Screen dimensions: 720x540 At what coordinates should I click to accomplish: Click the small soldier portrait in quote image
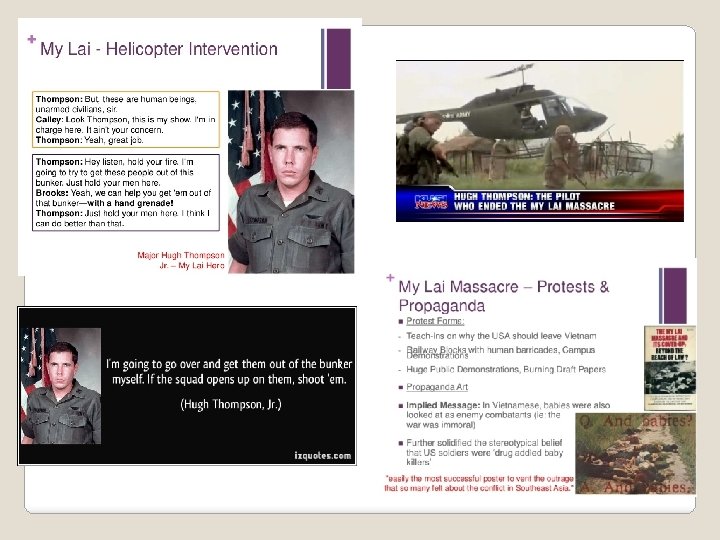(x=61, y=386)
